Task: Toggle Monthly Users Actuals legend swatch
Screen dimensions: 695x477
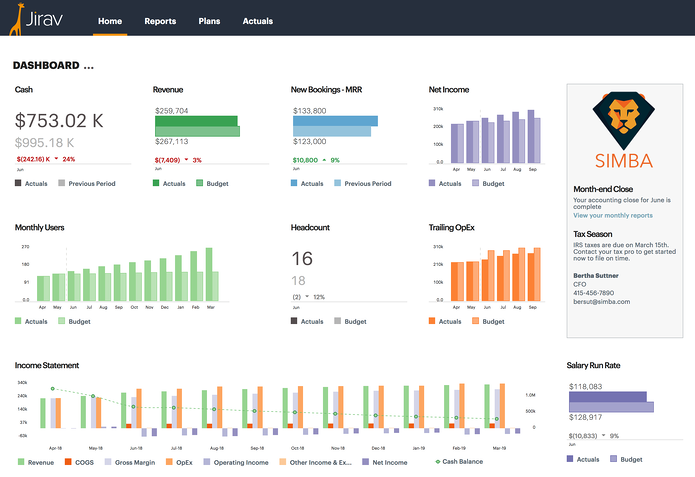Action: [x=18, y=321]
